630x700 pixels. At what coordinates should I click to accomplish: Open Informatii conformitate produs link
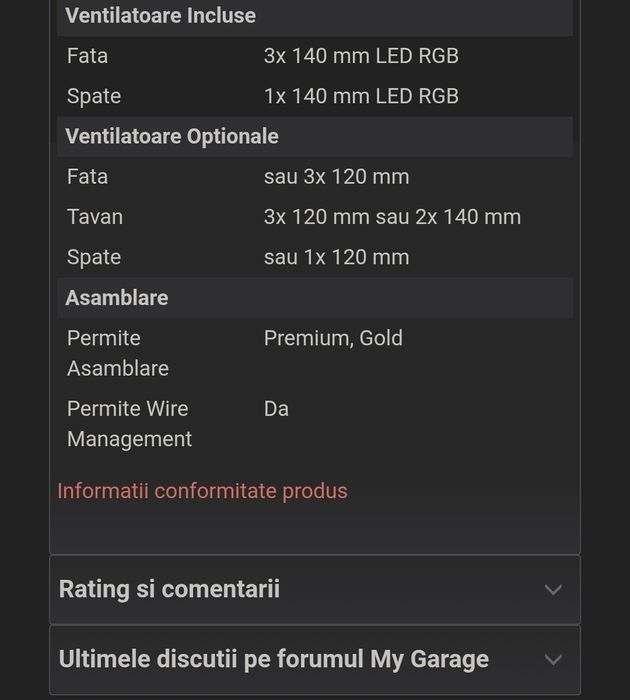tap(202, 491)
